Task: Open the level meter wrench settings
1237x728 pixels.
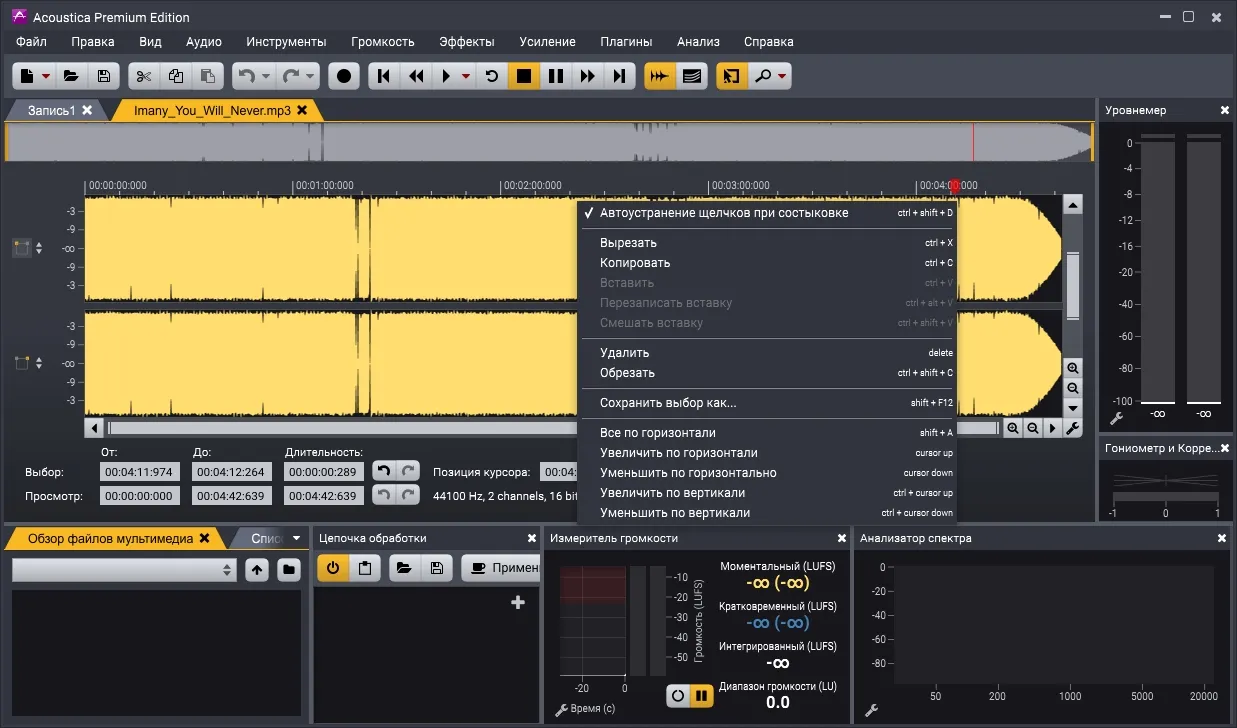Action: [1117, 418]
